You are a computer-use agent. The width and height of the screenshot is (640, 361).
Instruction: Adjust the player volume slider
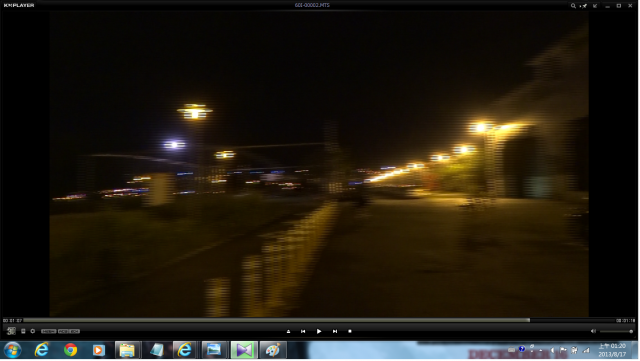point(616,332)
